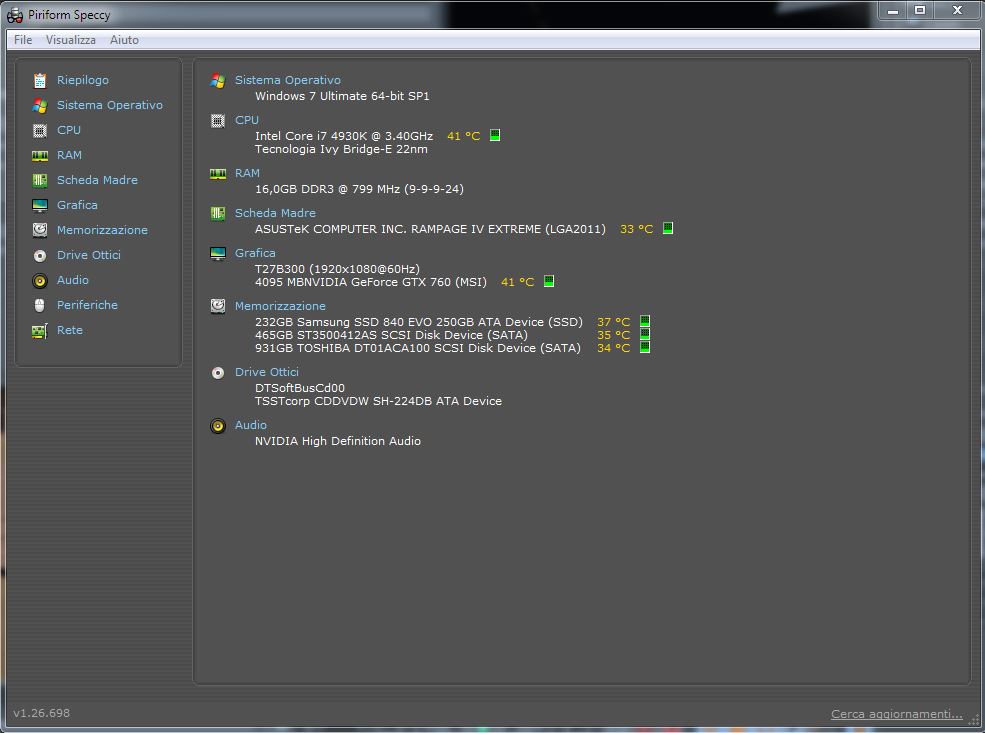Click the 16,0GB DDR3 RAM text
This screenshot has height=733, width=985.
[359, 189]
